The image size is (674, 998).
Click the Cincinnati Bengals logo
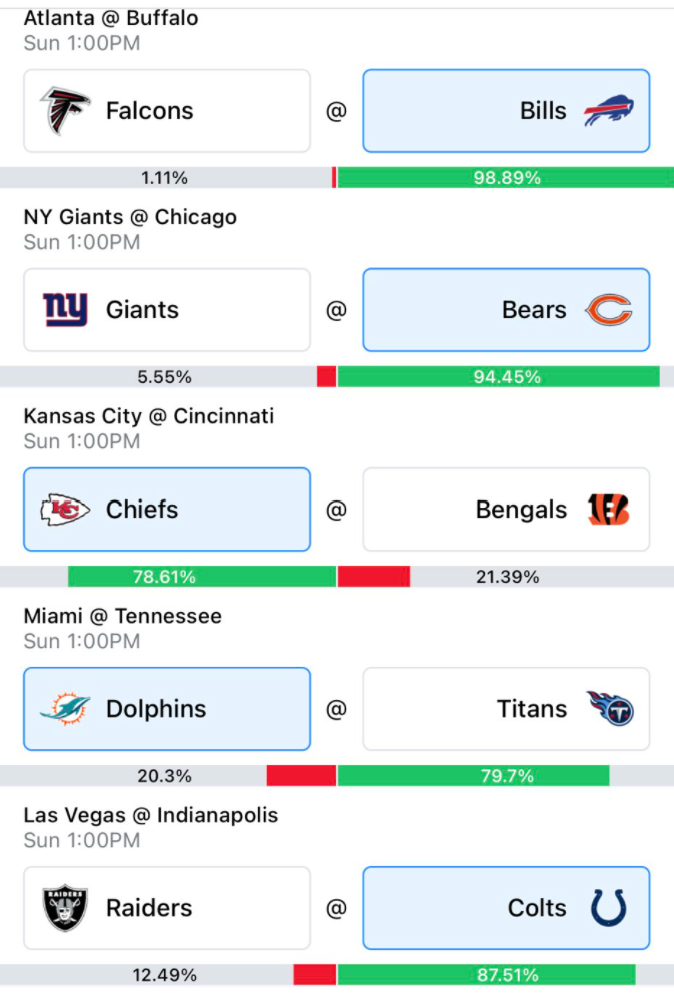(x=608, y=509)
